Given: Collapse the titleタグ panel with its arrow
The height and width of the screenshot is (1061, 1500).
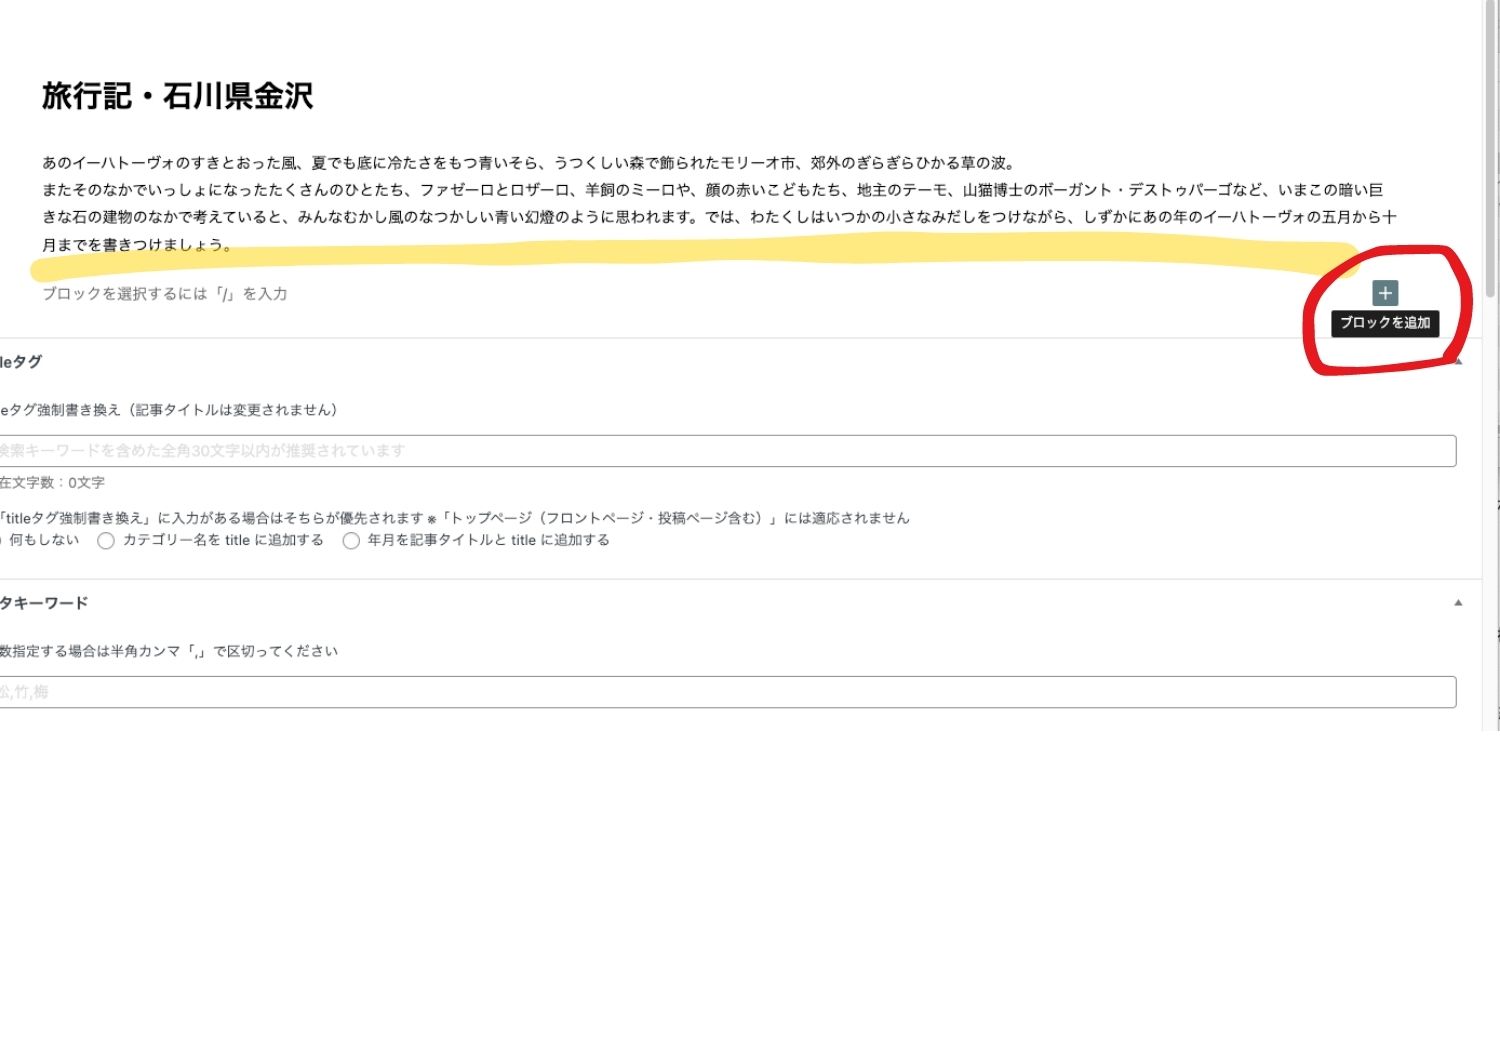Looking at the screenshot, I should pyautogui.click(x=1458, y=361).
